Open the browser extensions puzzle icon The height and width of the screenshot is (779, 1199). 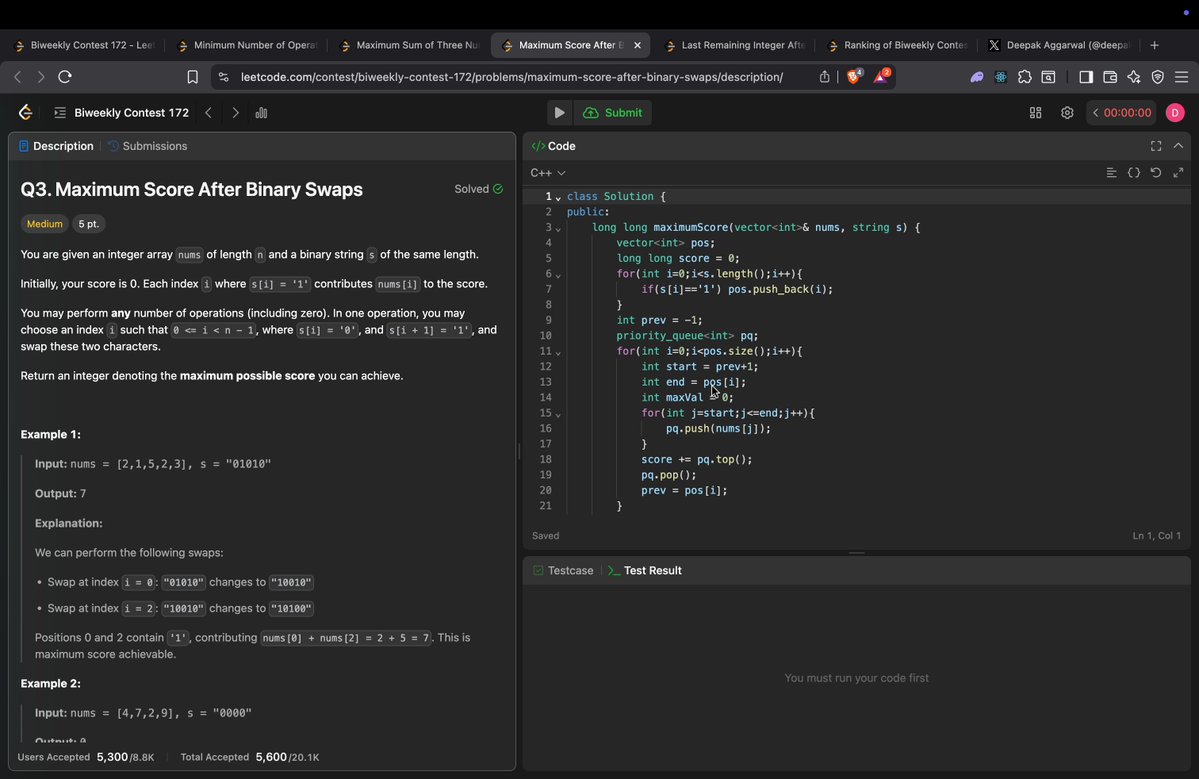[x=1025, y=76]
